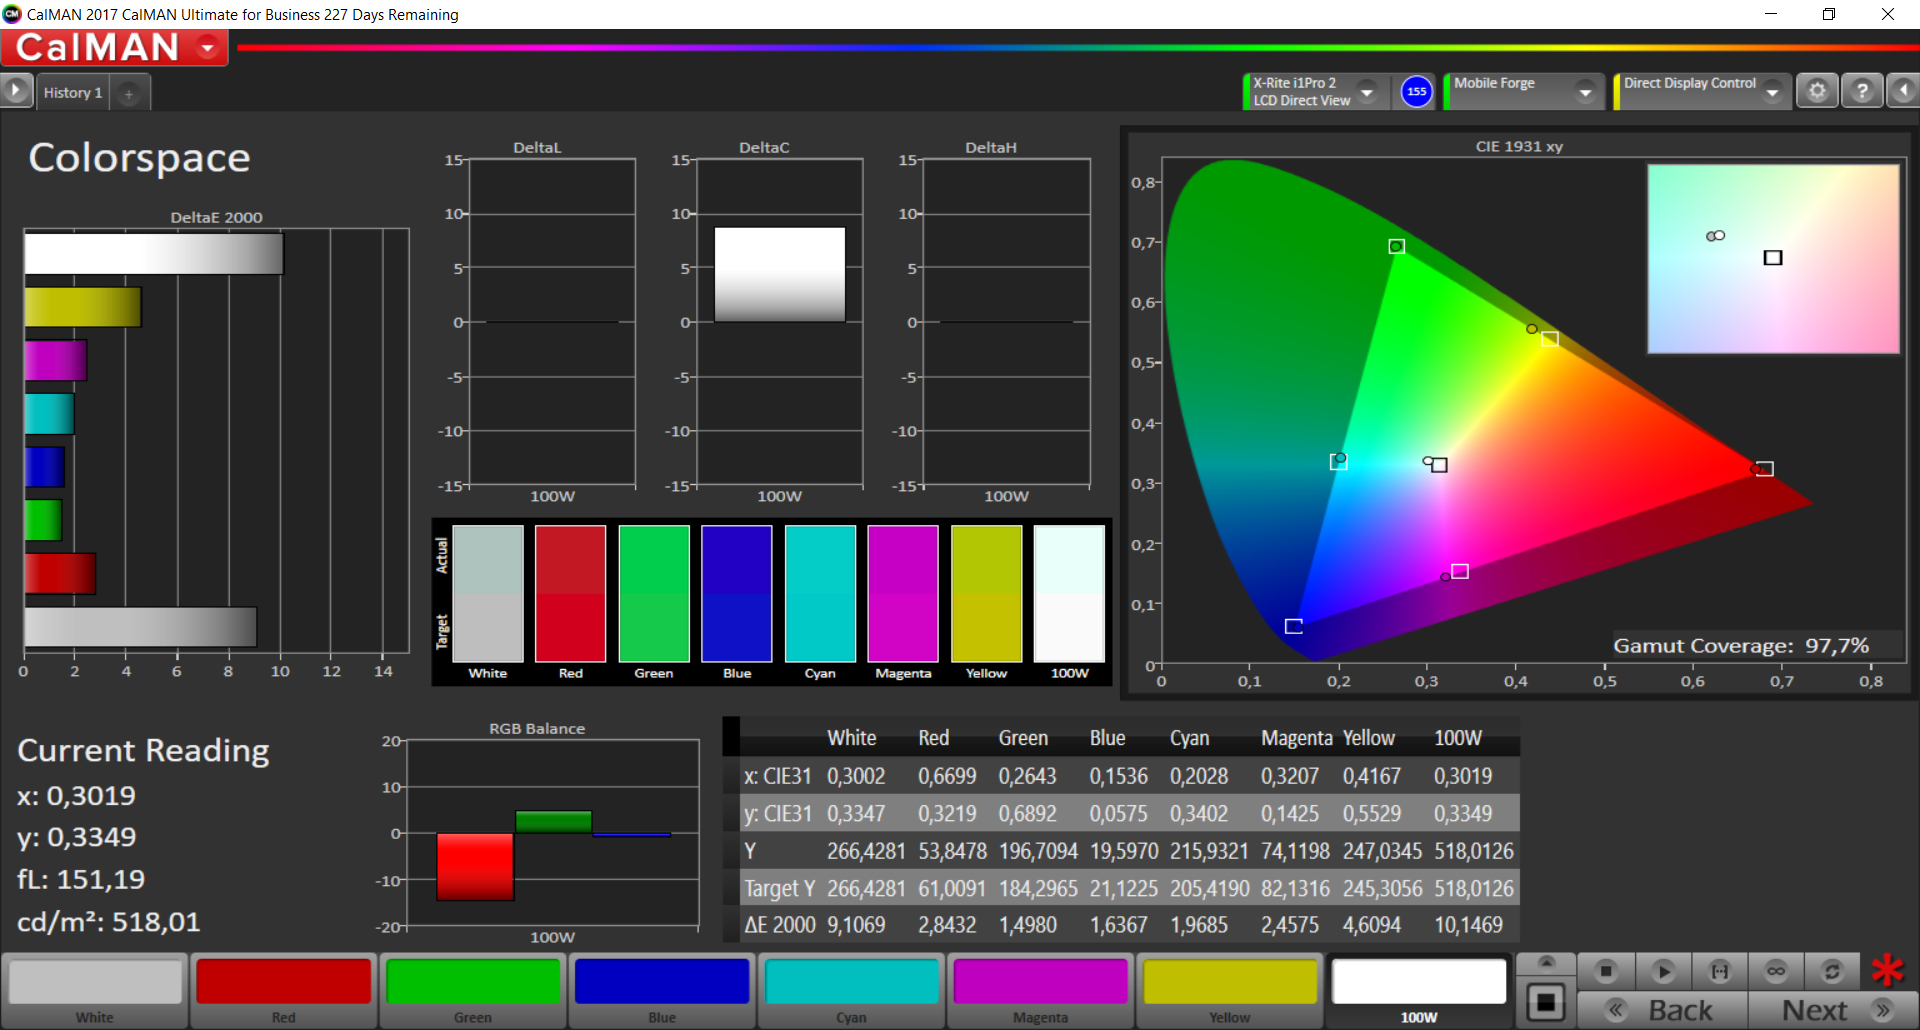Expand the pattern window up arrow
Screen dimensions: 1920x1030
[x=1546, y=963]
